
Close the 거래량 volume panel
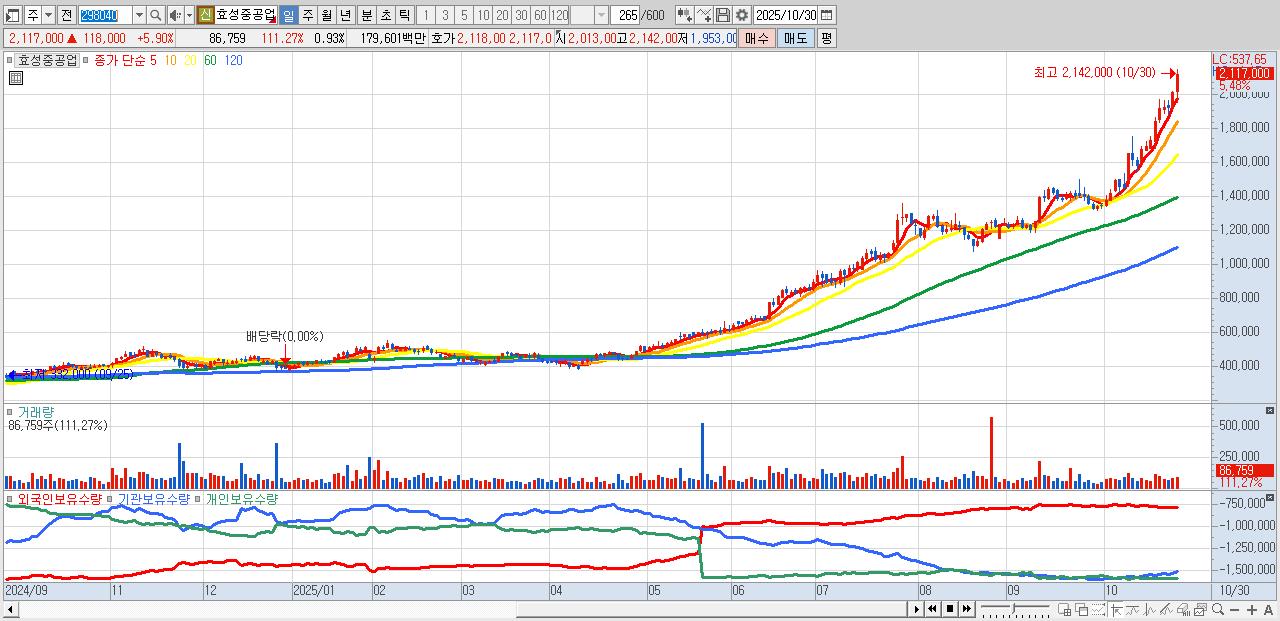click(1271, 411)
